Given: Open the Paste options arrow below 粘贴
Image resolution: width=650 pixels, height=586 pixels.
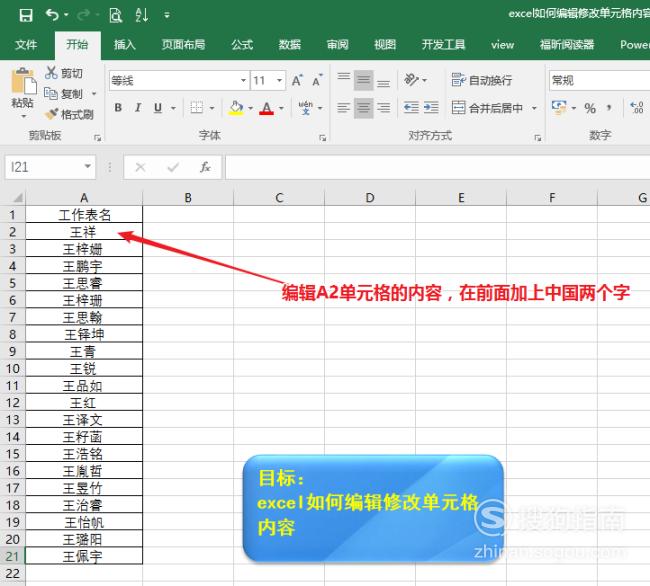Looking at the screenshot, I should 24,116.
